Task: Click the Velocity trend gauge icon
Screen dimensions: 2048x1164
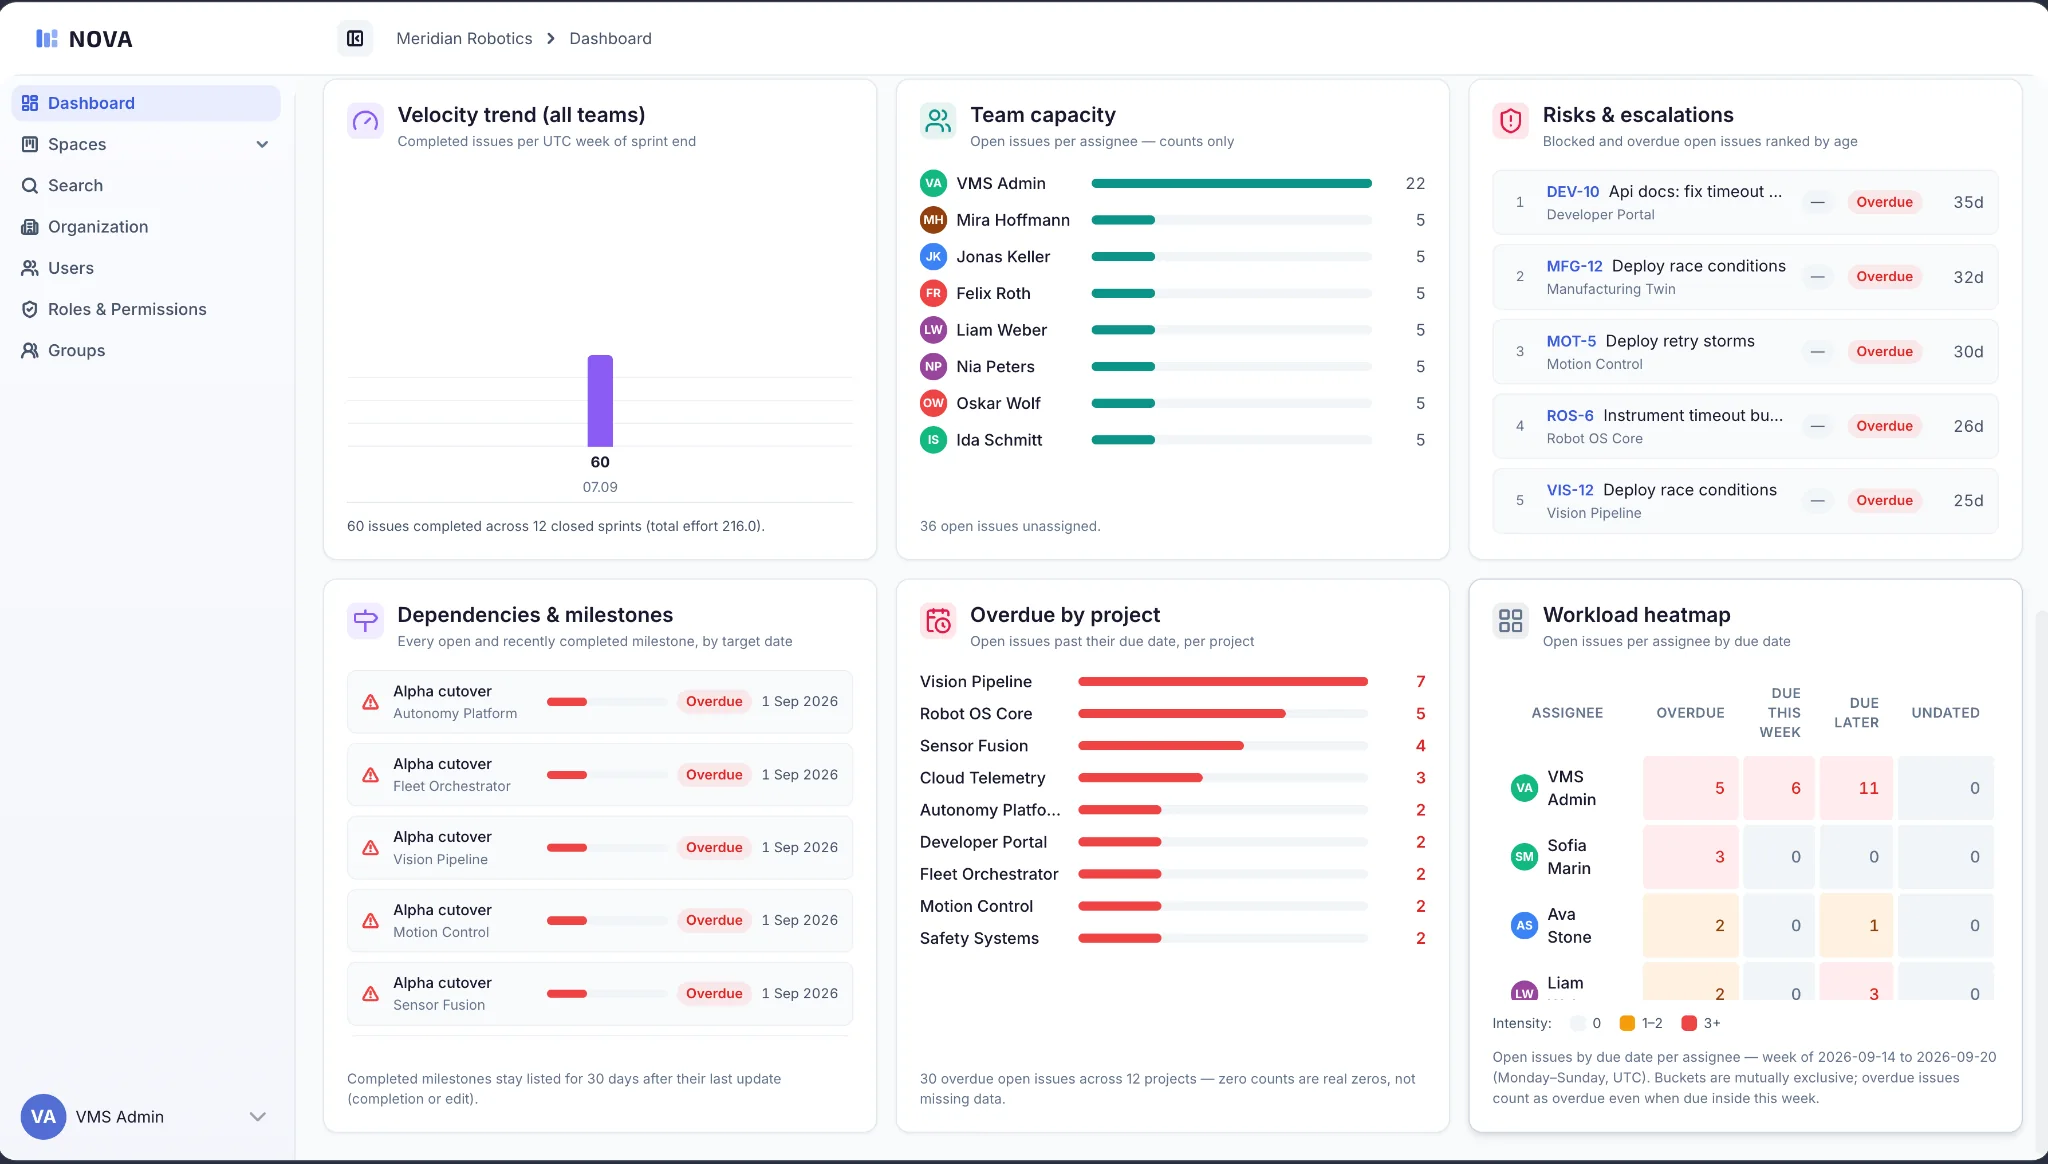Action: (x=365, y=121)
